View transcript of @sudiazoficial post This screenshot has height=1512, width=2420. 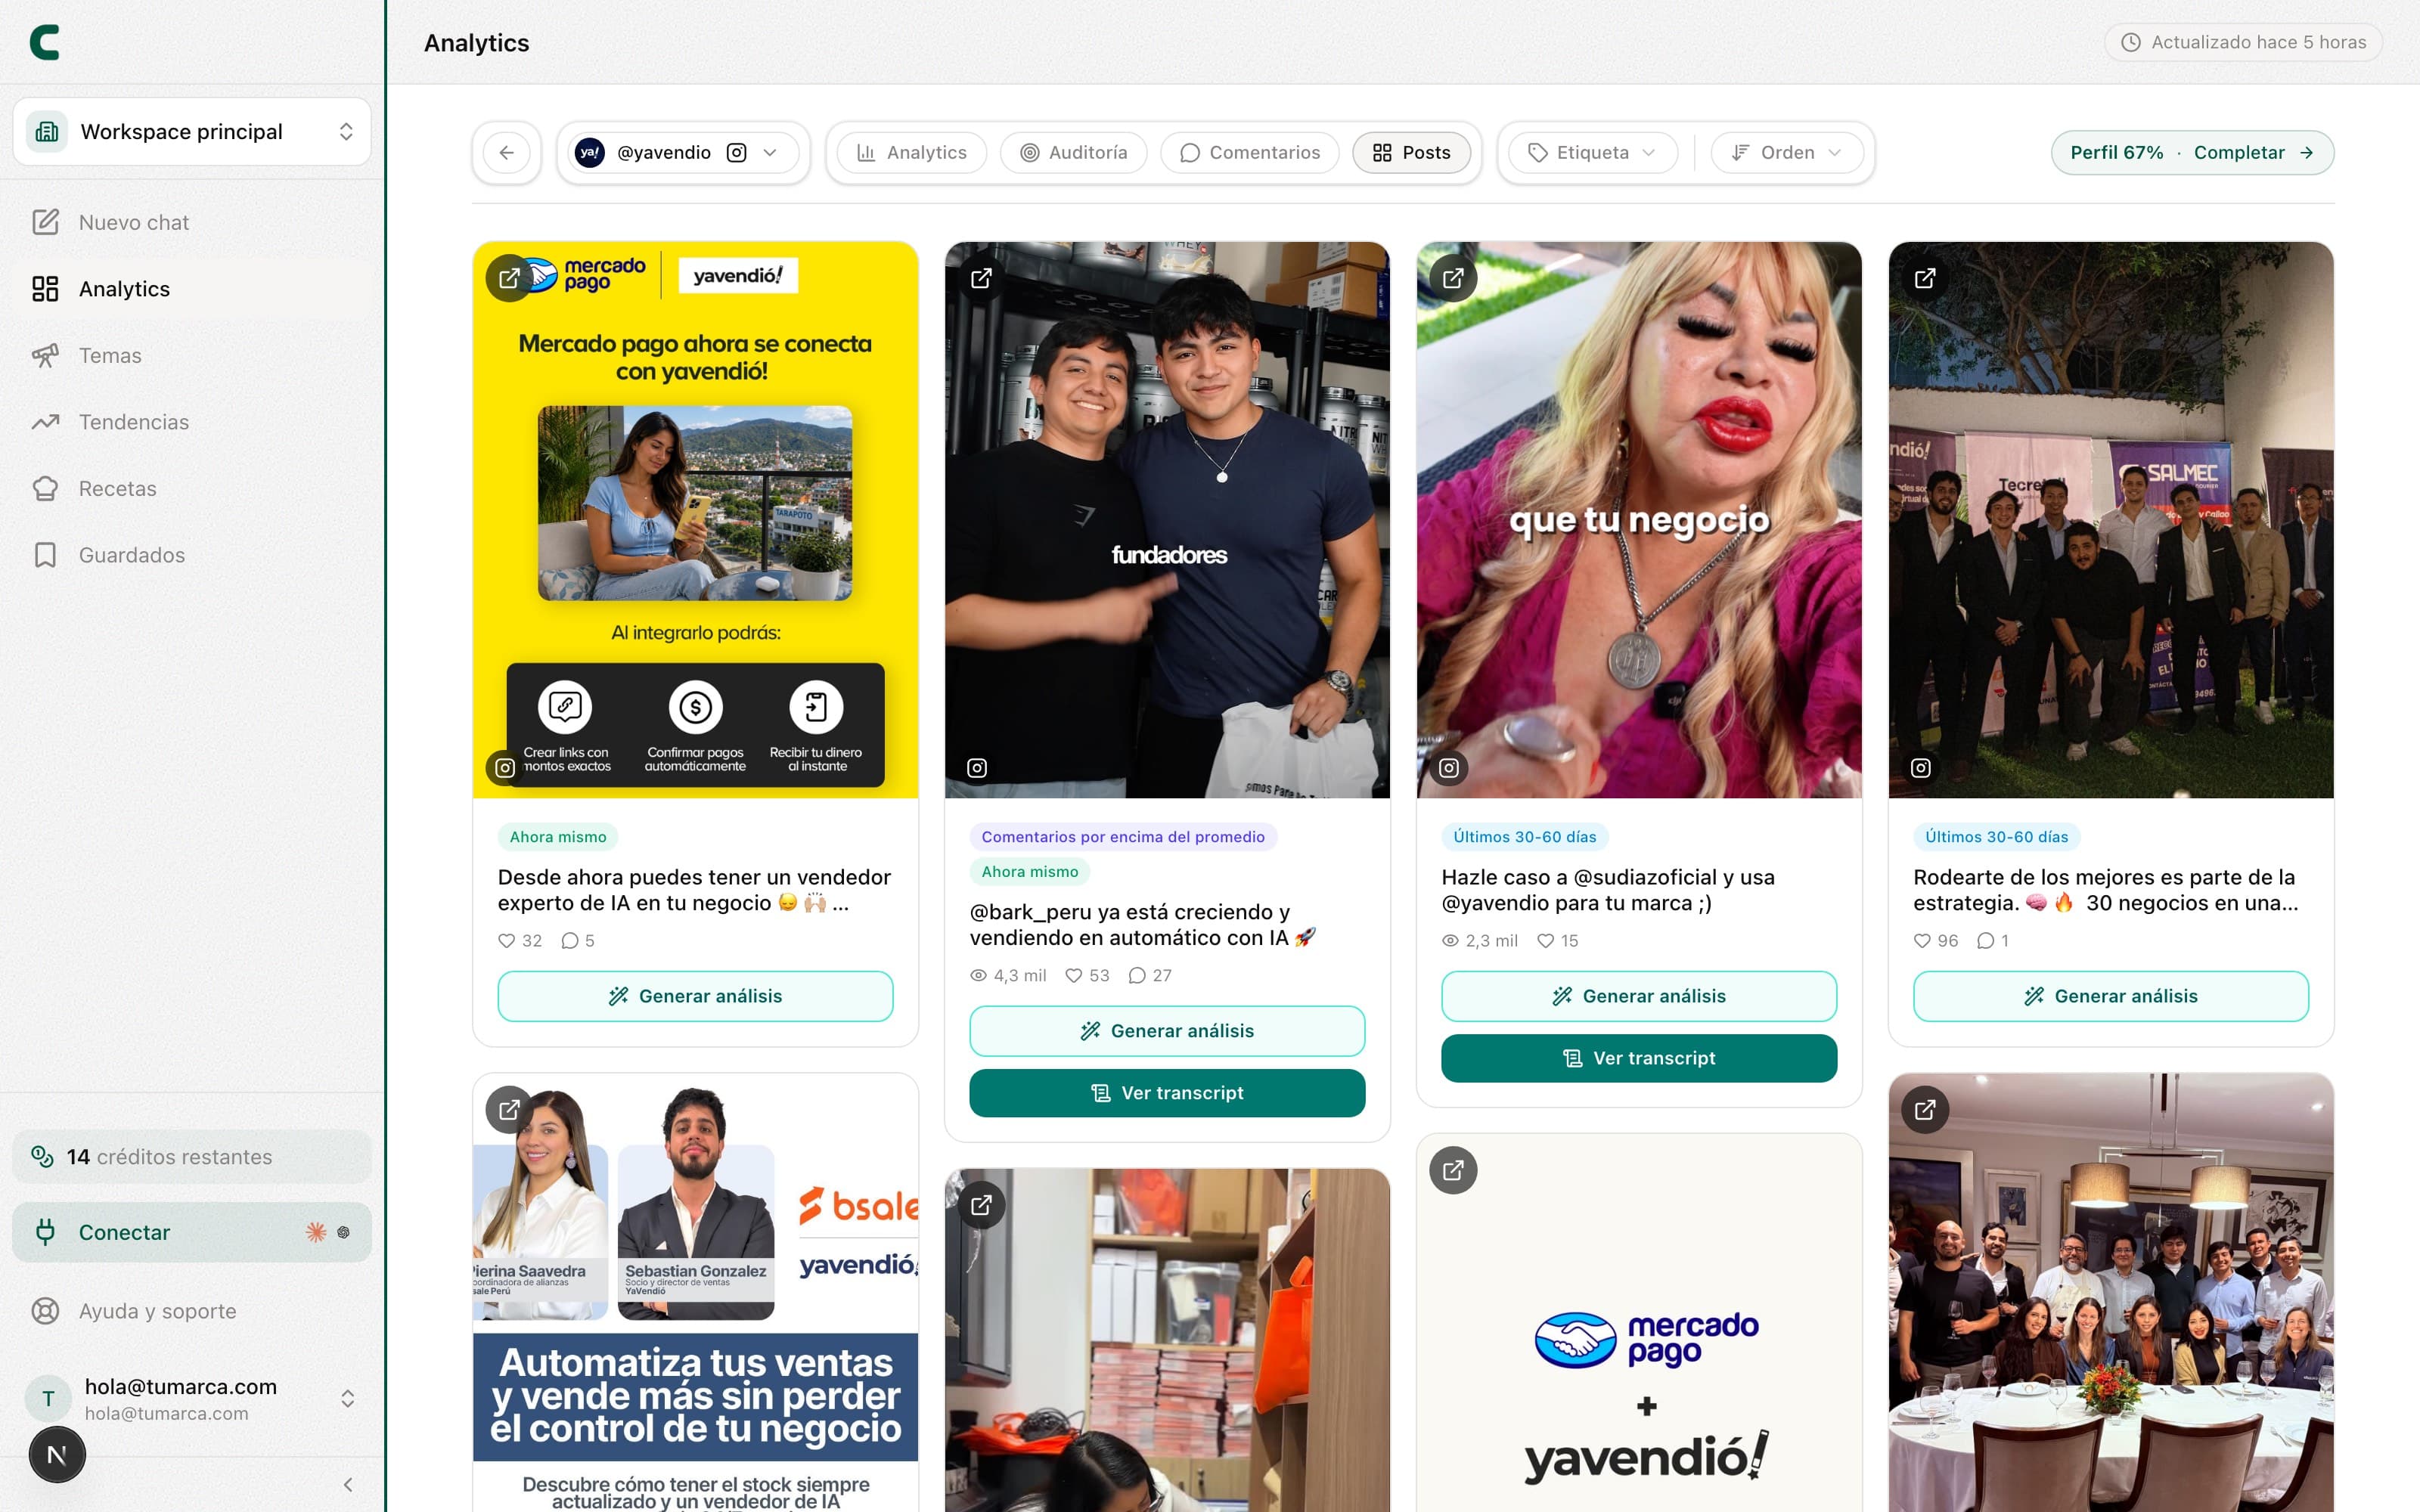click(1639, 1058)
